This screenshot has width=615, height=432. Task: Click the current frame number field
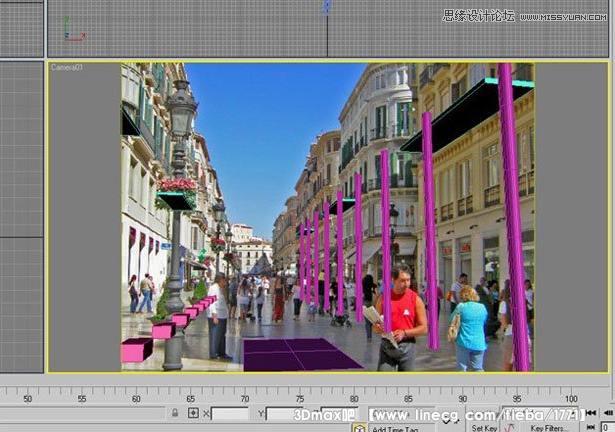pyautogui.click(x=608, y=428)
